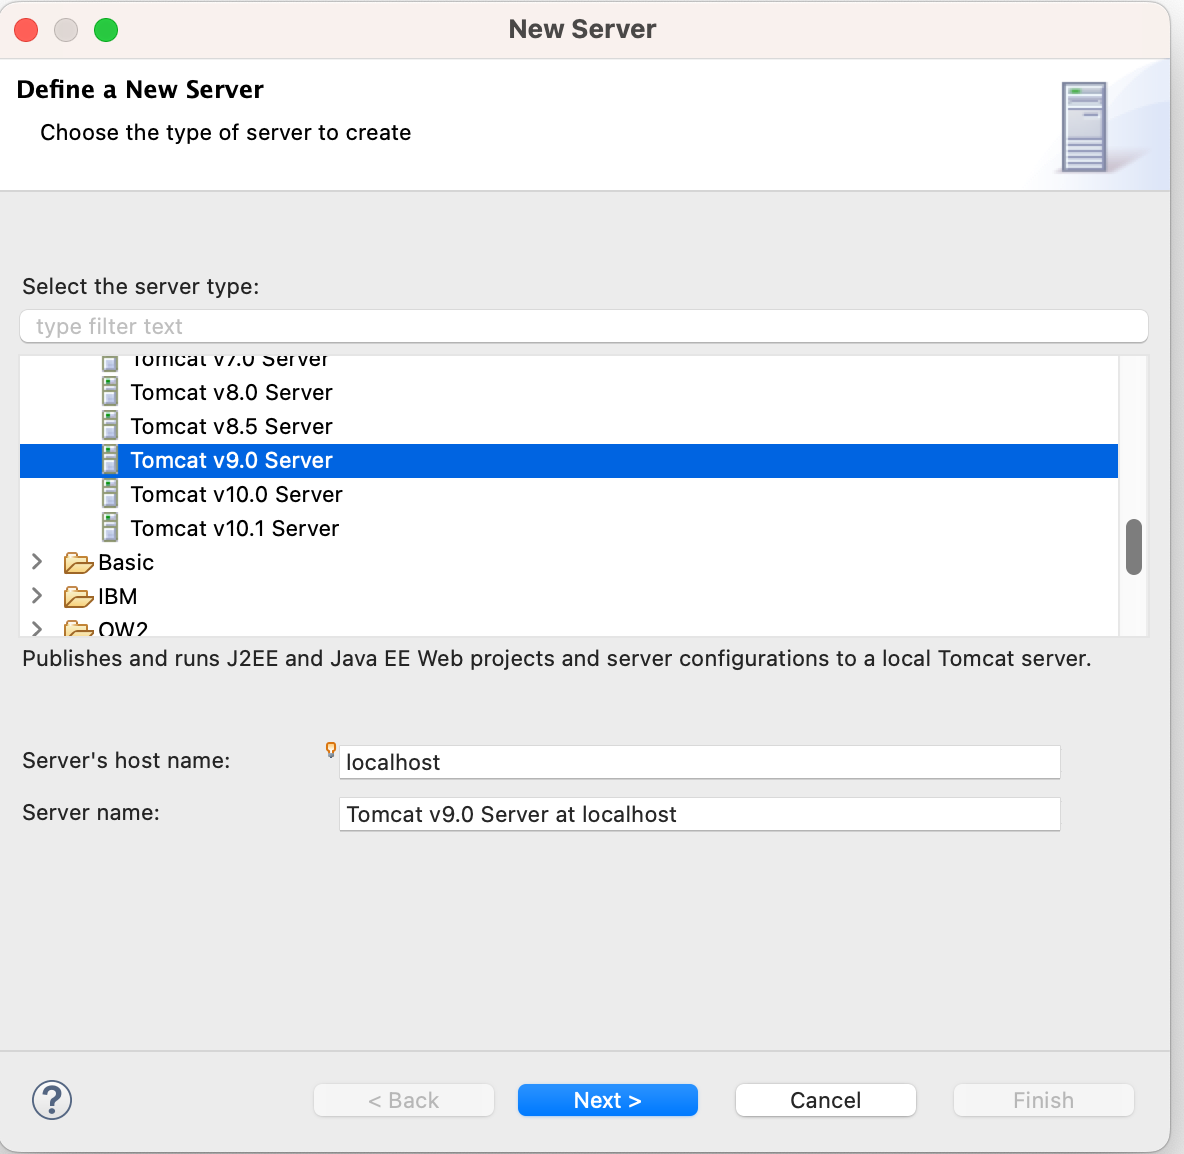
Task: Close the dialog with red button
Action: click(x=26, y=30)
